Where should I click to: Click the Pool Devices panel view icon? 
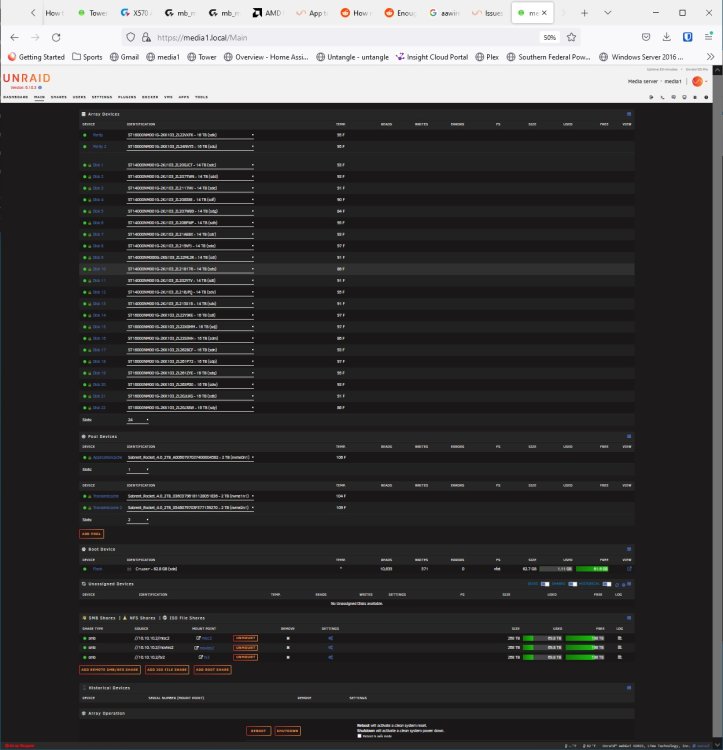[x=629, y=436]
